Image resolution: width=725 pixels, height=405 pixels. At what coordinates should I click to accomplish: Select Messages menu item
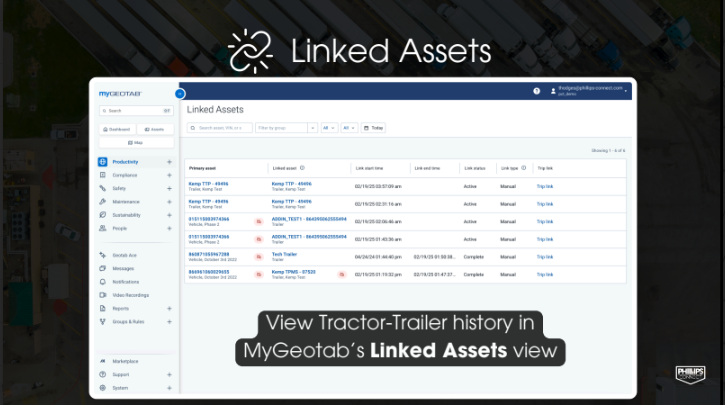coord(123,269)
